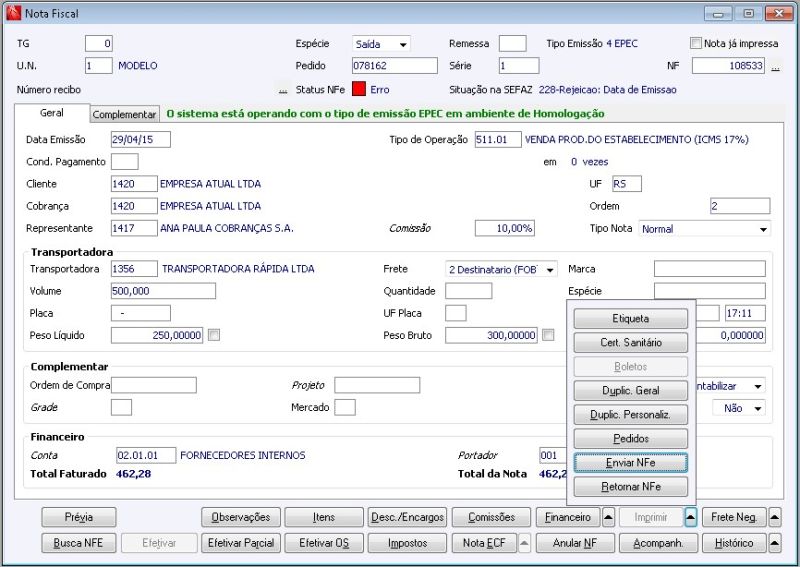
Task: Click the Busca NFE button
Action: point(79,543)
